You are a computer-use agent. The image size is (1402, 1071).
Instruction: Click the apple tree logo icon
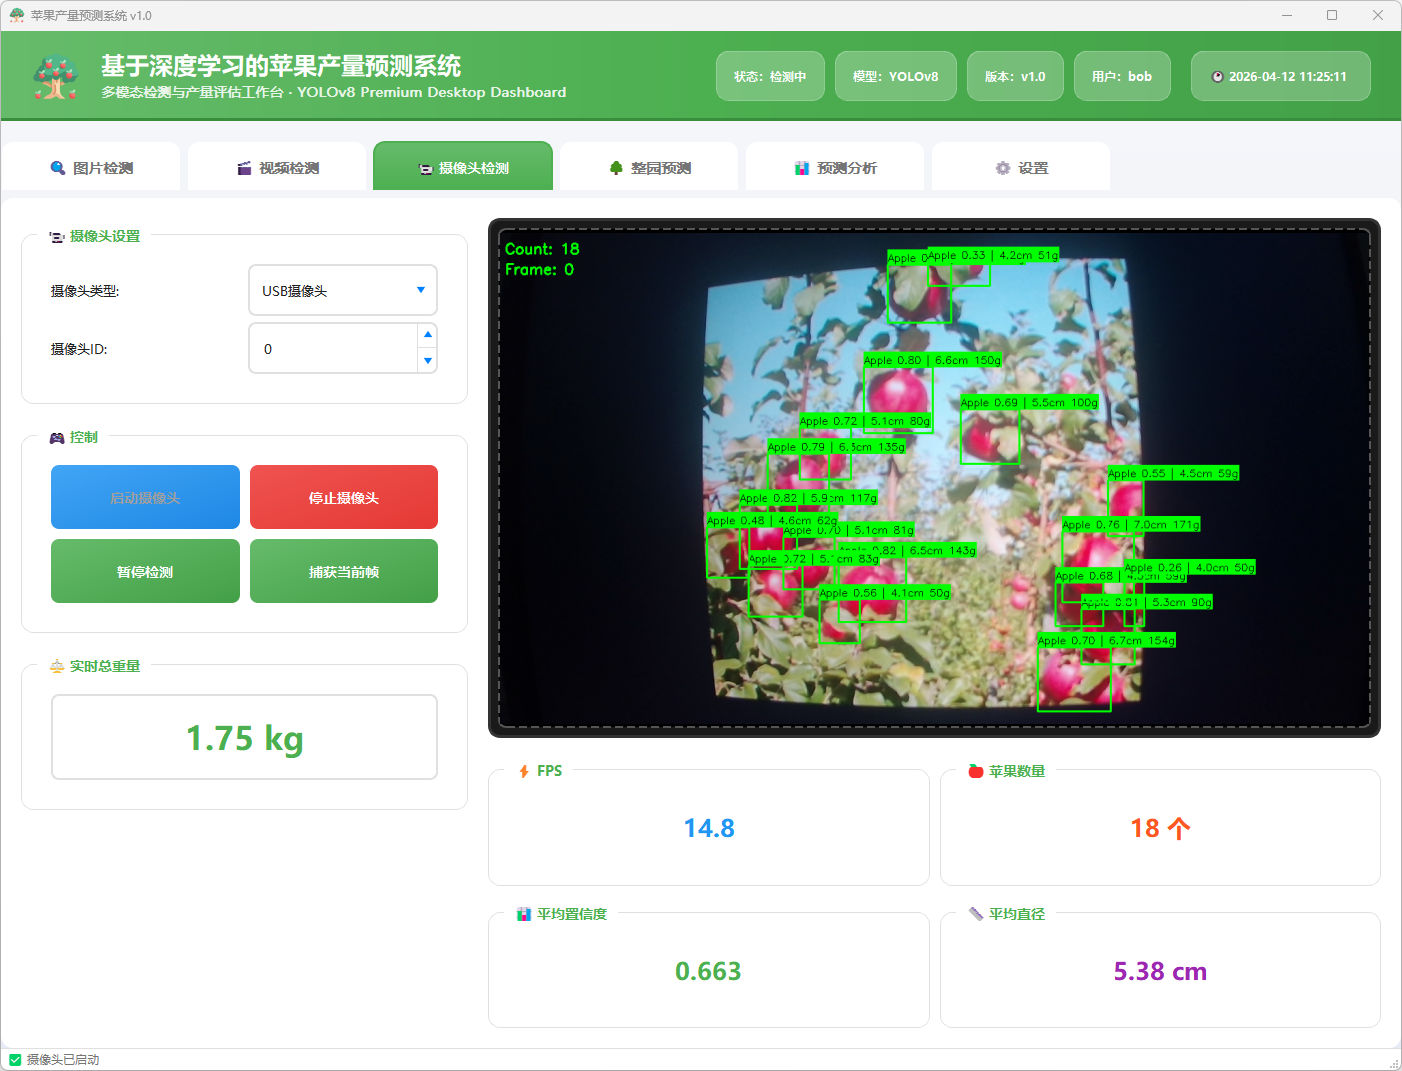click(x=55, y=77)
